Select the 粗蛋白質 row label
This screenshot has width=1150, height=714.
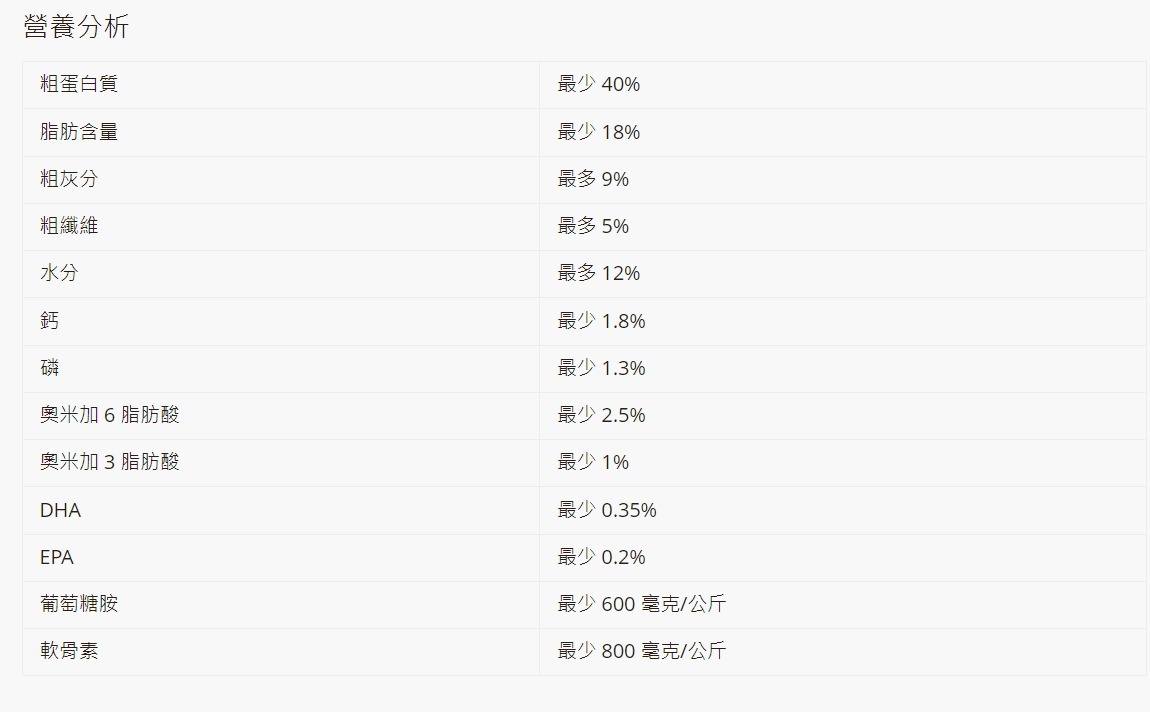click(79, 84)
